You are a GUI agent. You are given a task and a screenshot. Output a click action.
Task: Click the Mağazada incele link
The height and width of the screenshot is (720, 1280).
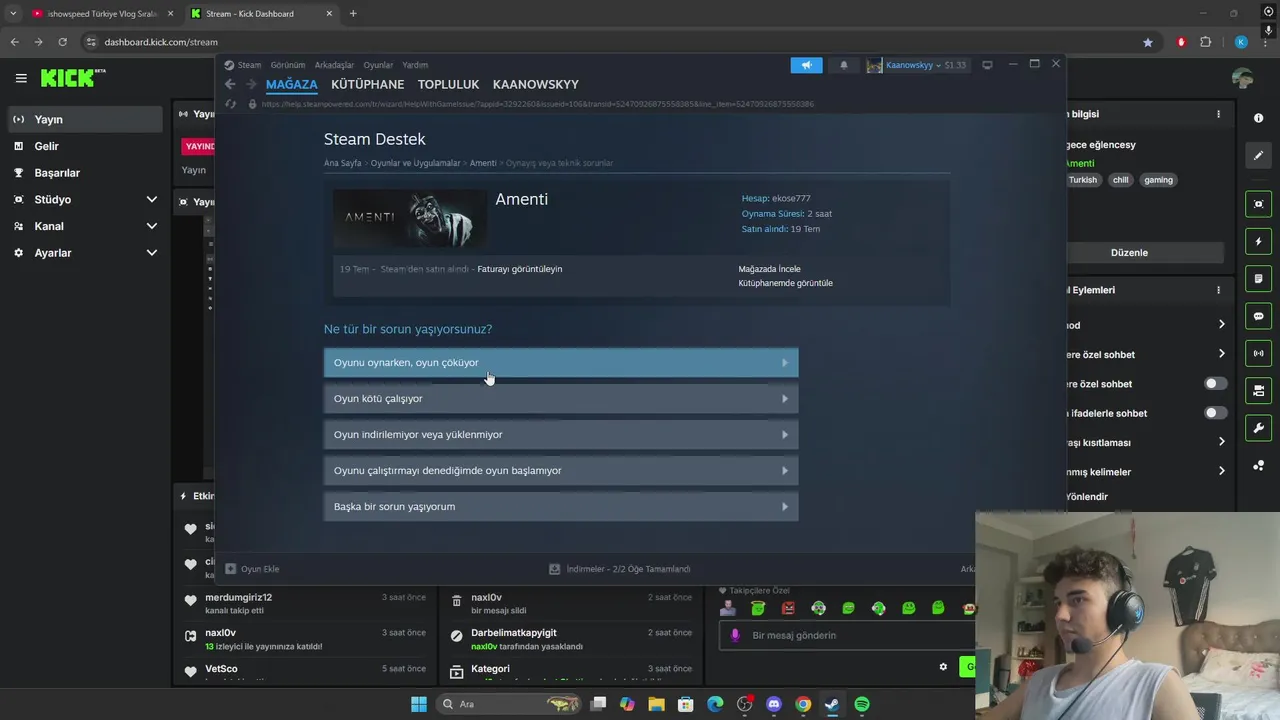[x=769, y=269]
